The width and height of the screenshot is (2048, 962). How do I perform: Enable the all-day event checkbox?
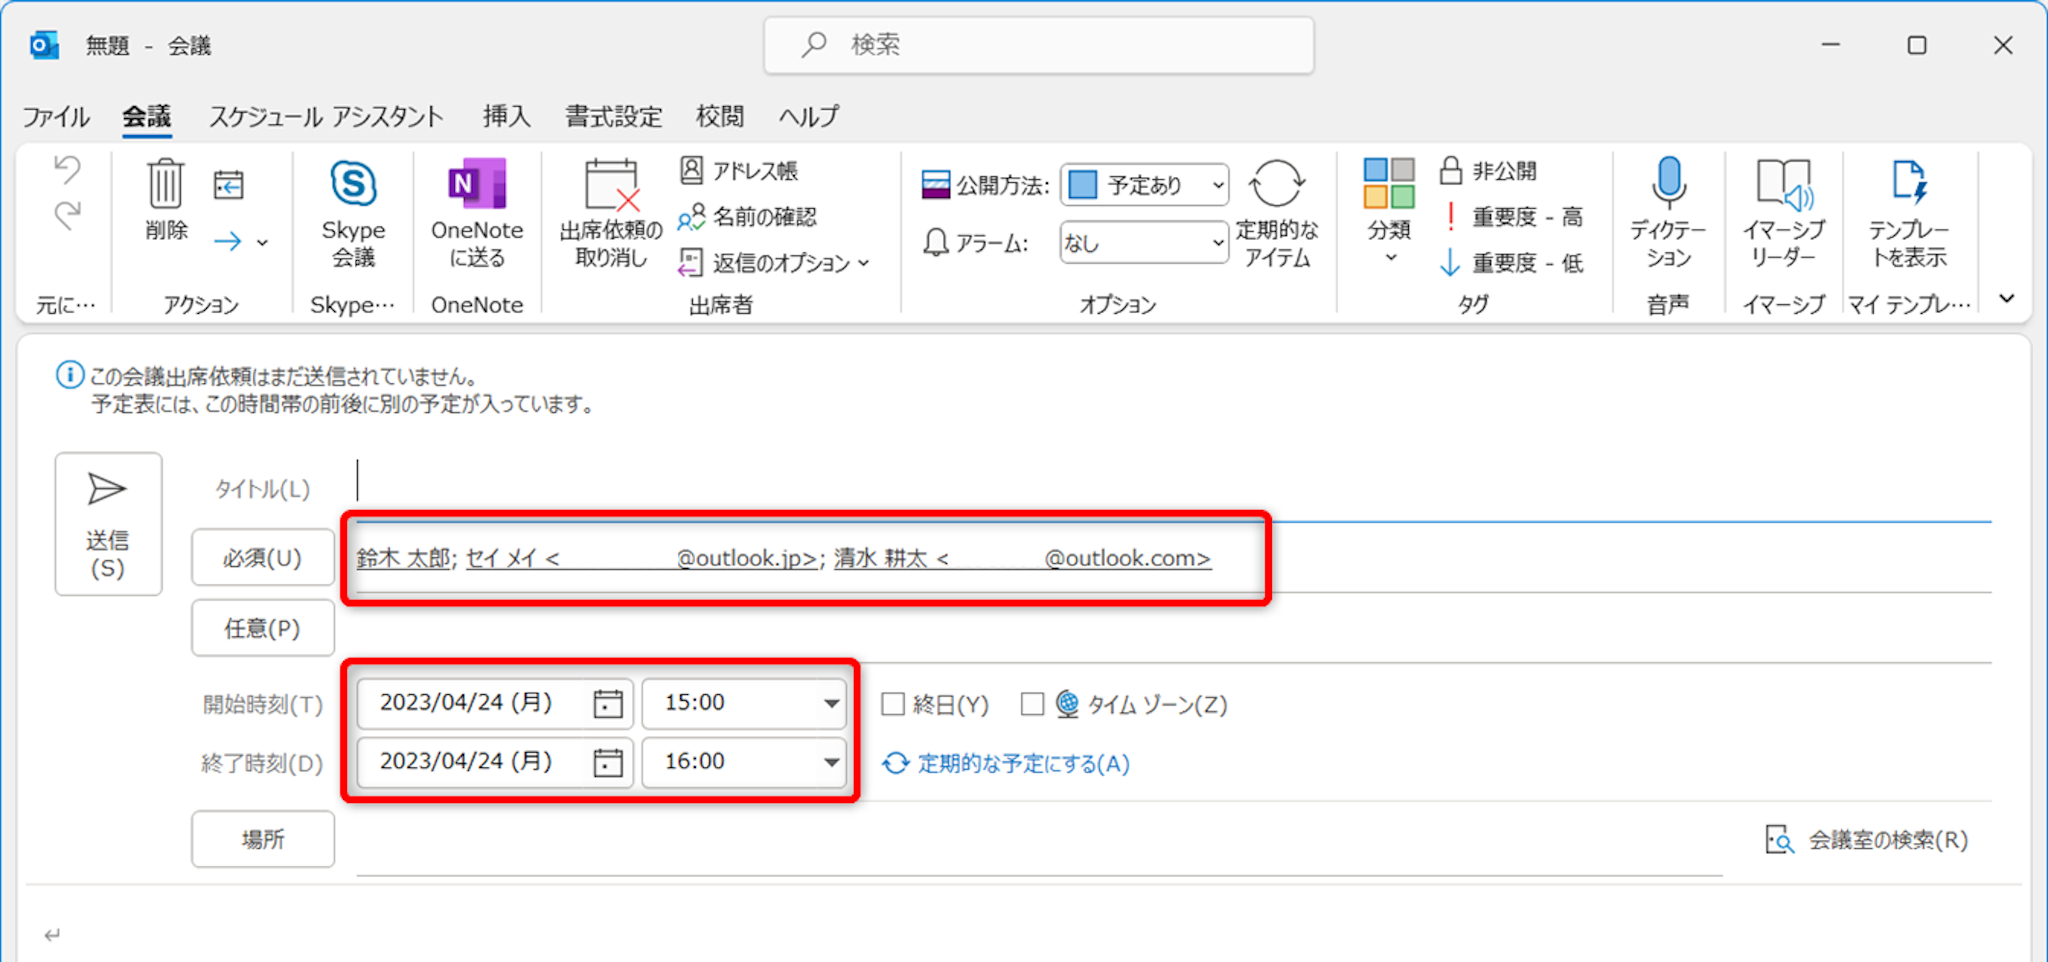point(893,705)
